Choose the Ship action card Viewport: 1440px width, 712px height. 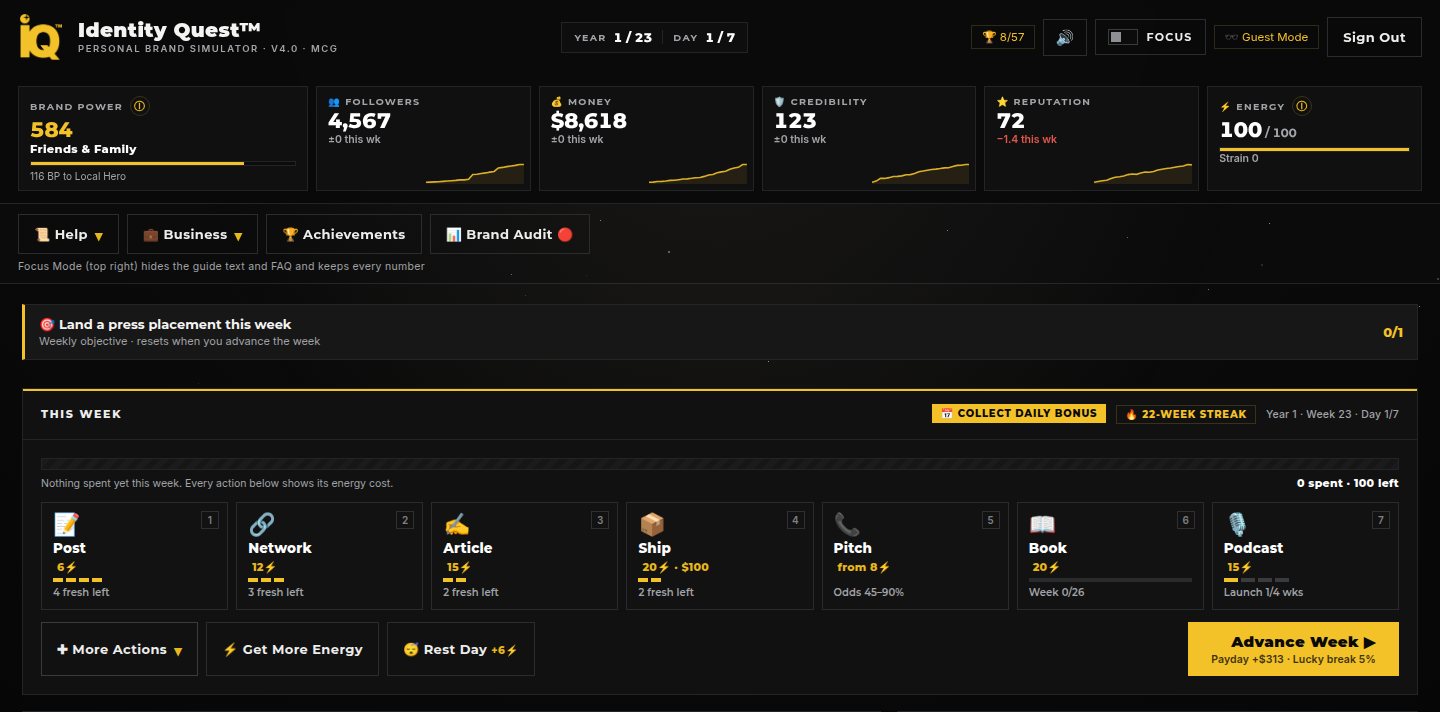coord(719,556)
